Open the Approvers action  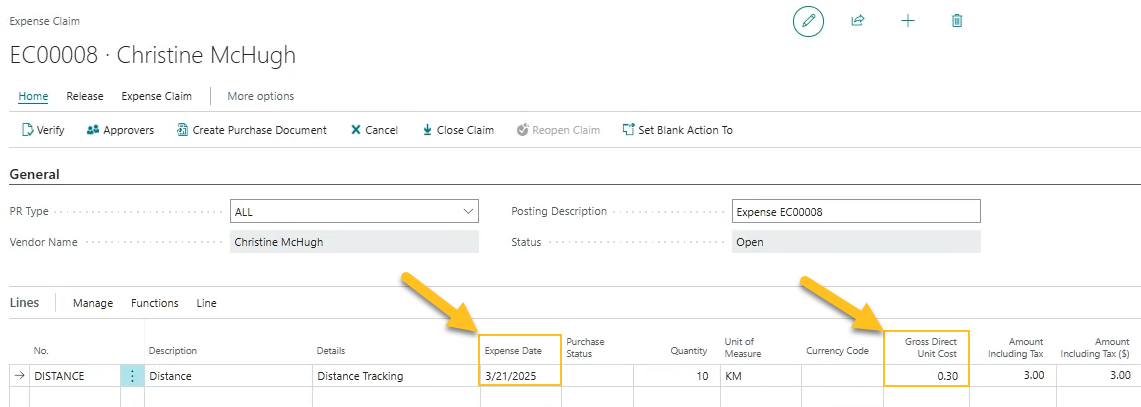(120, 130)
